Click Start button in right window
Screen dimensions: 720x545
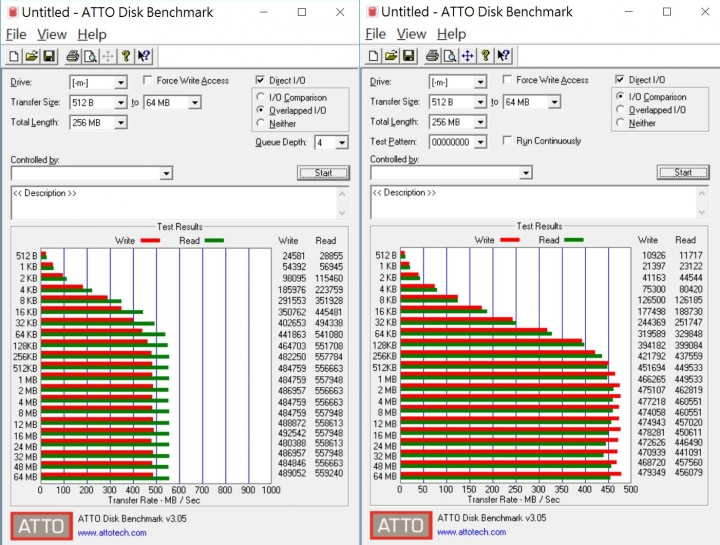[683, 173]
